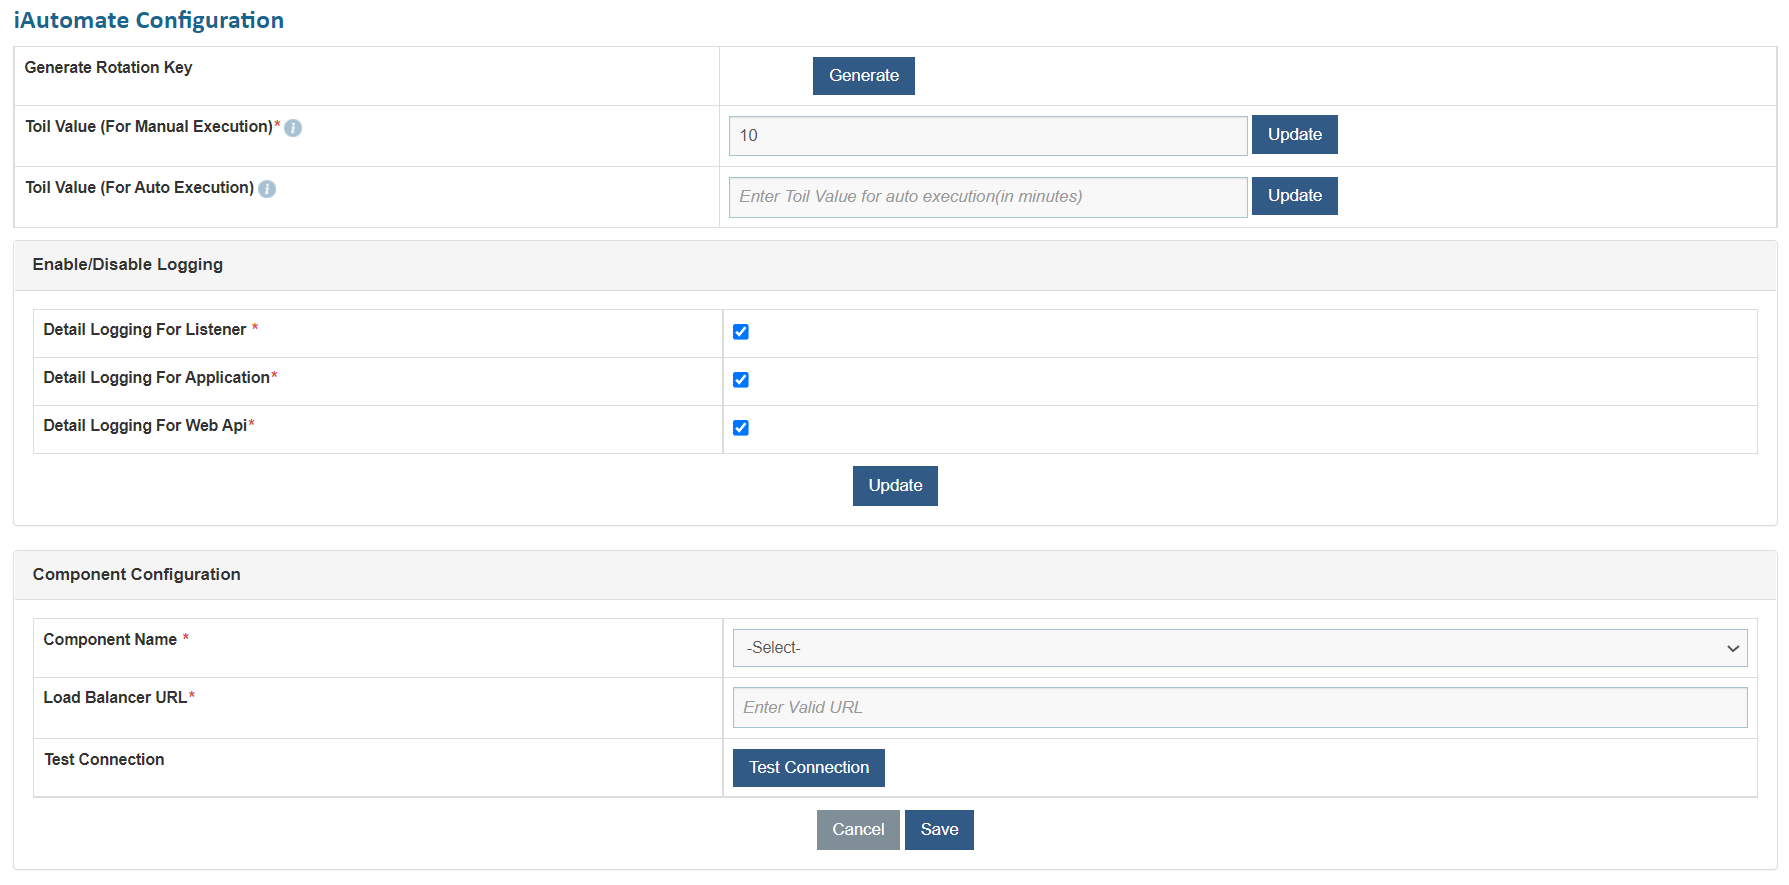Click the Detail Logging For Web Api label

pyautogui.click(x=145, y=426)
